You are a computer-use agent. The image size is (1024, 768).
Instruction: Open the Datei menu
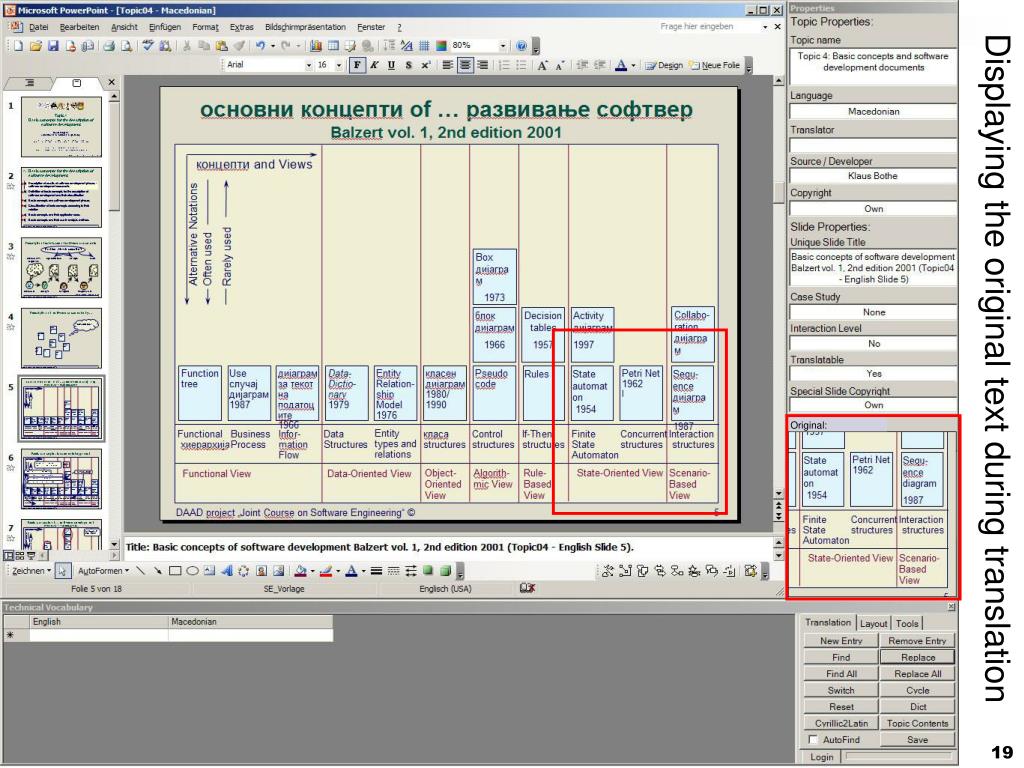[39, 27]
